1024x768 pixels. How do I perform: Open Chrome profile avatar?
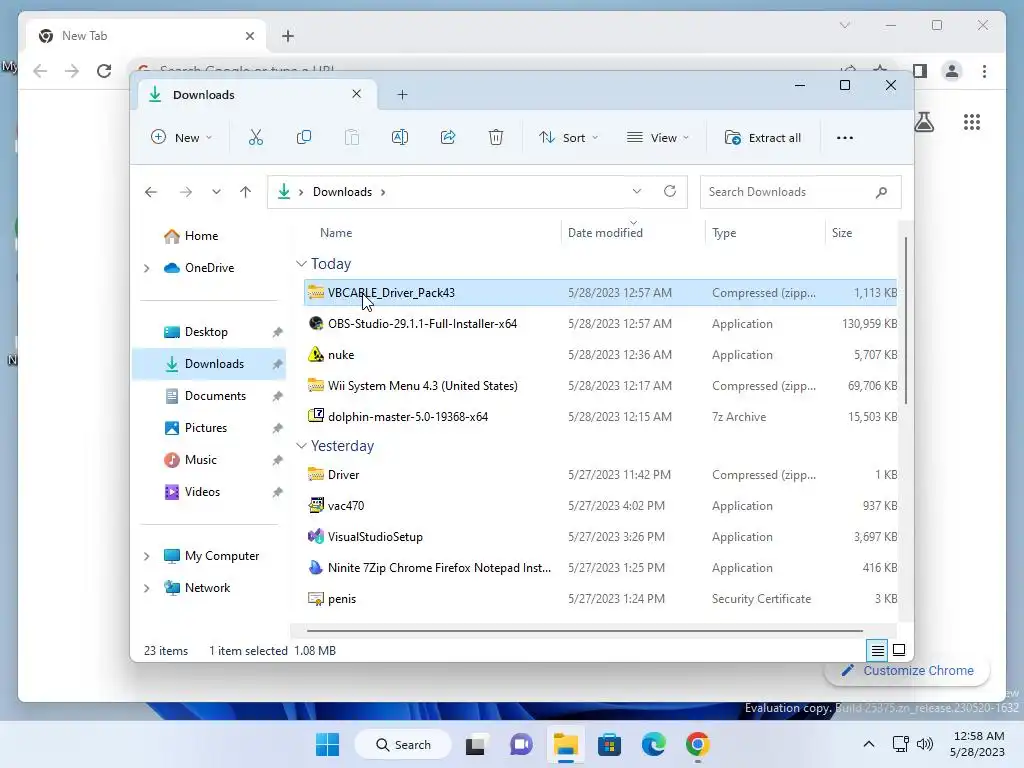[952, 71]
